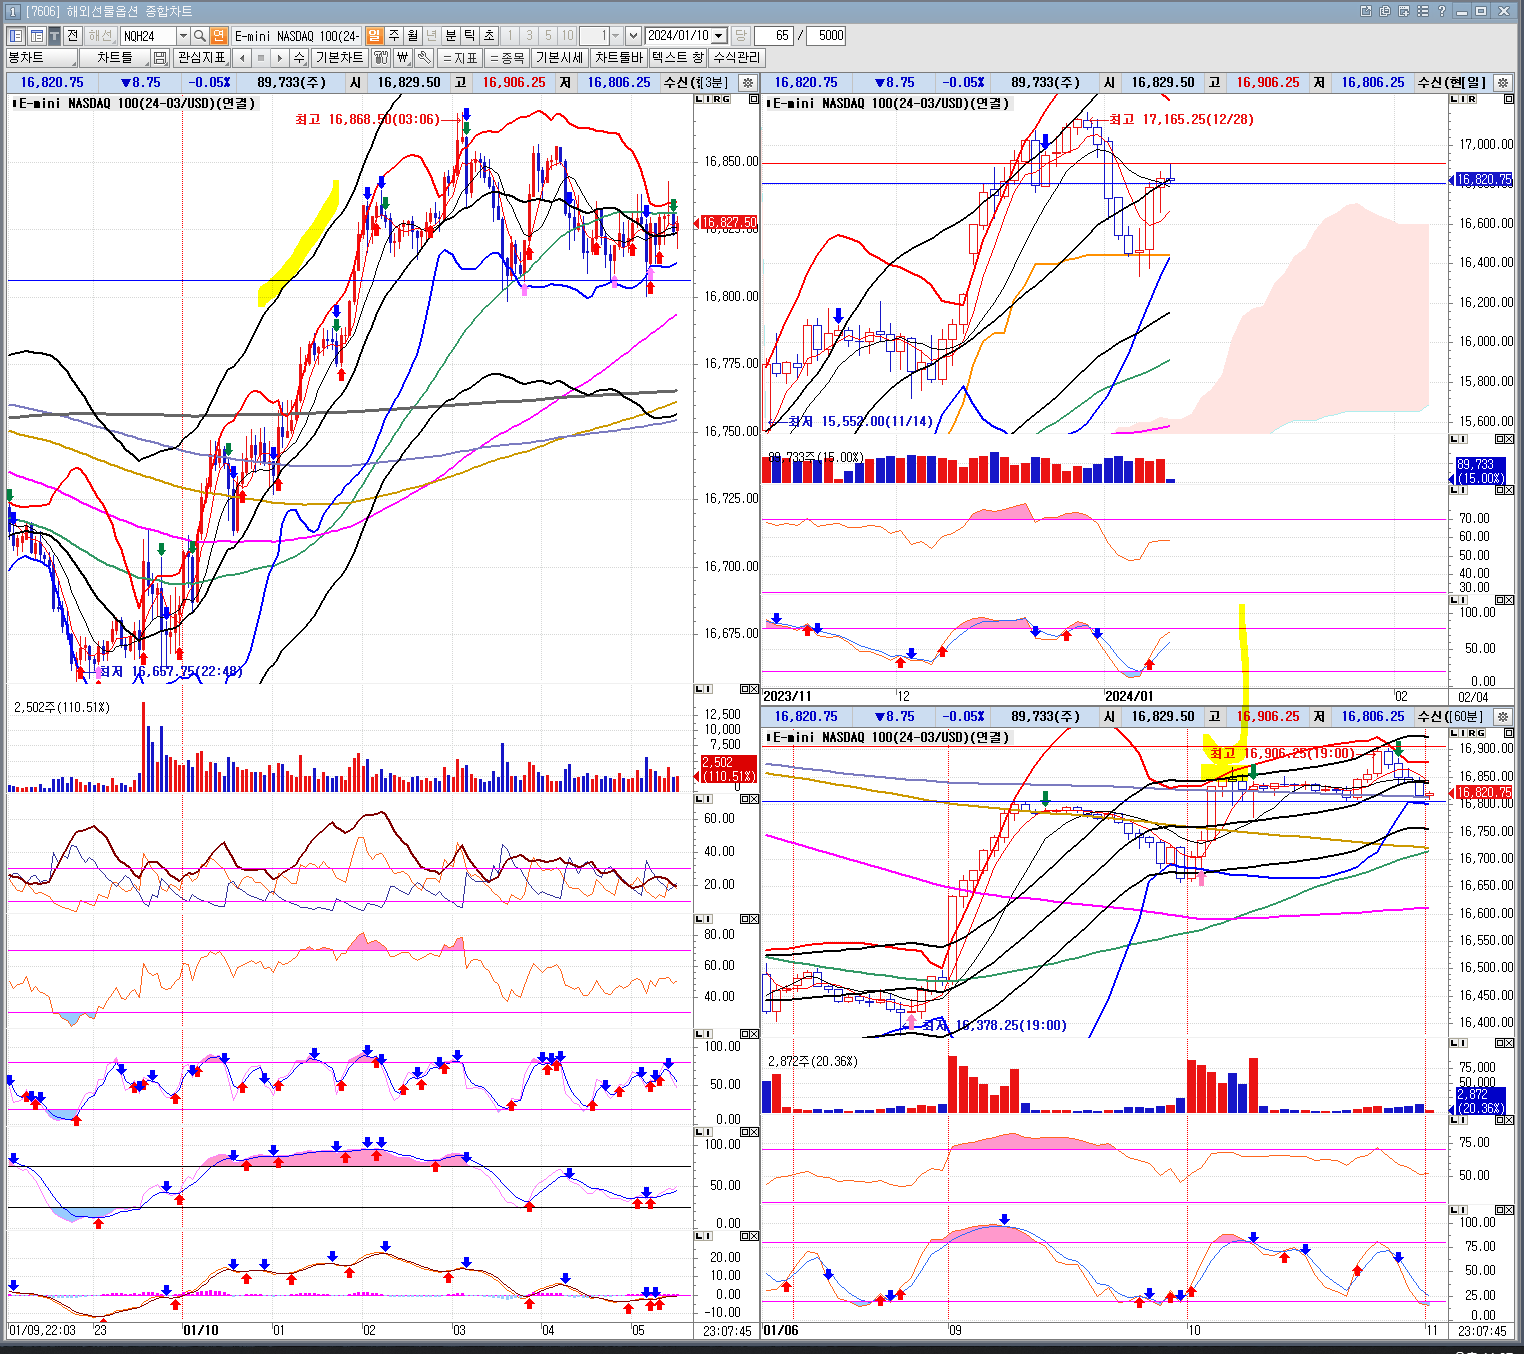1524x1354 pixels.
Task: Open the =종목 symbols tab
Action: coord(507,58)
